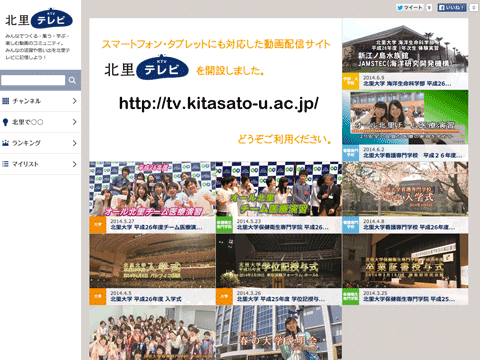Click the Facebook like button
This screenshot has height=360, width=480.
click(x=452, y=7)
